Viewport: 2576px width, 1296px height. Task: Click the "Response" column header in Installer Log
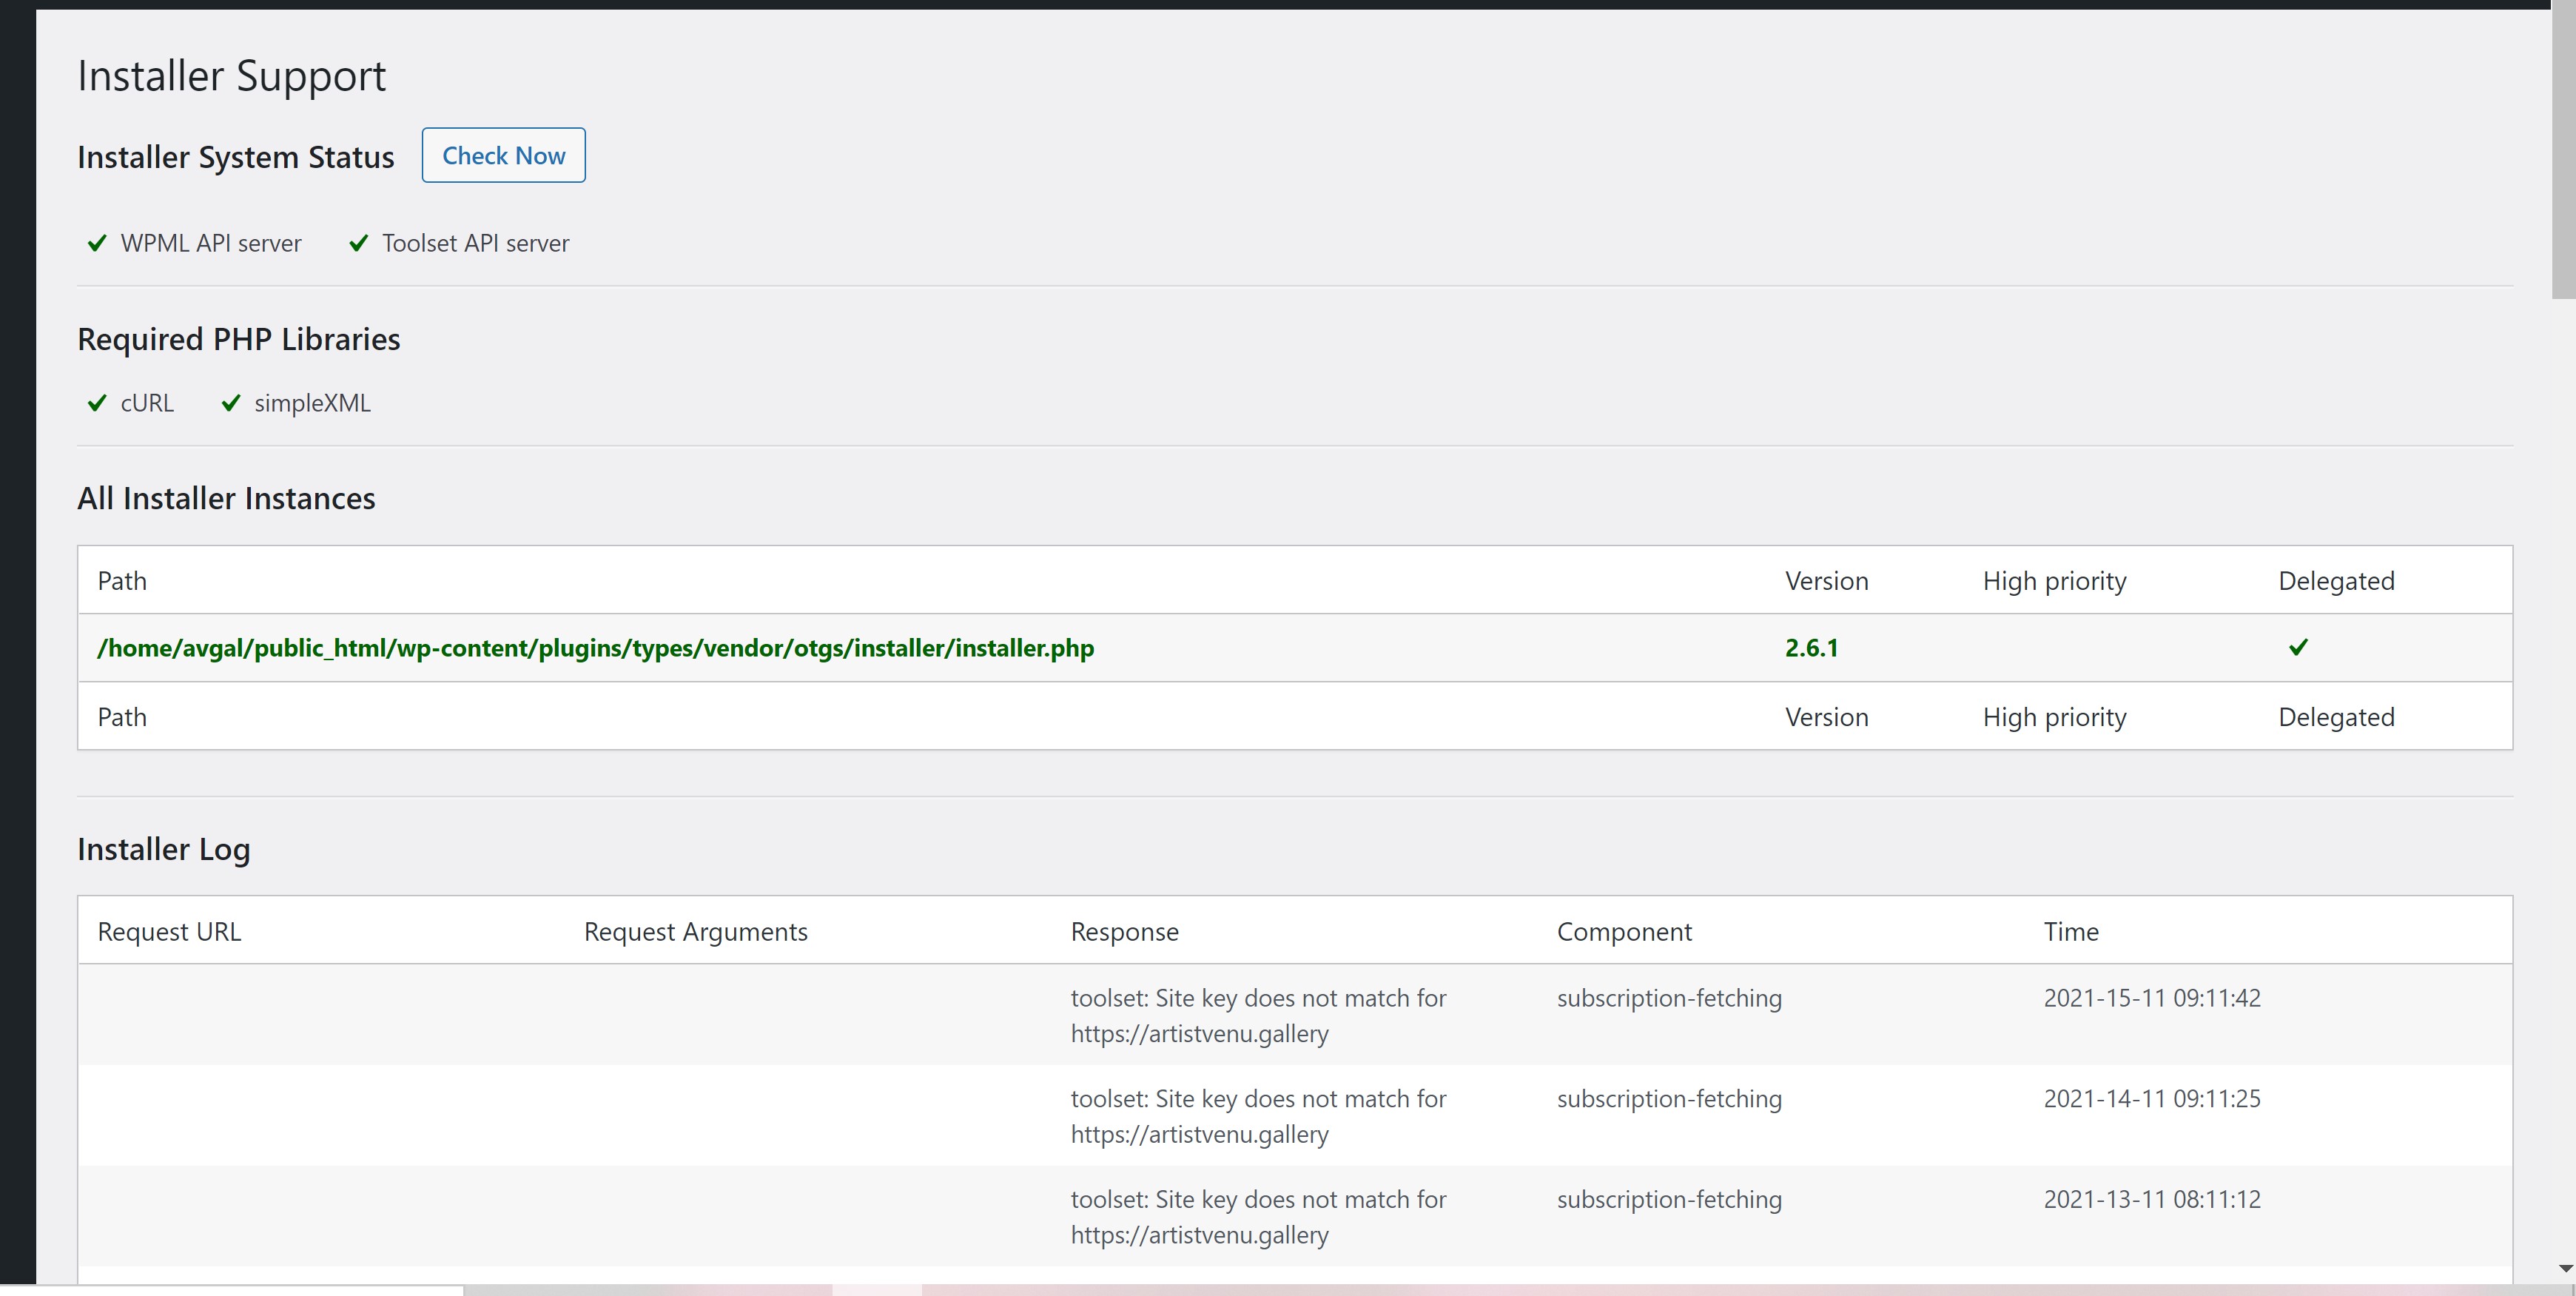tap(1125, 932)
